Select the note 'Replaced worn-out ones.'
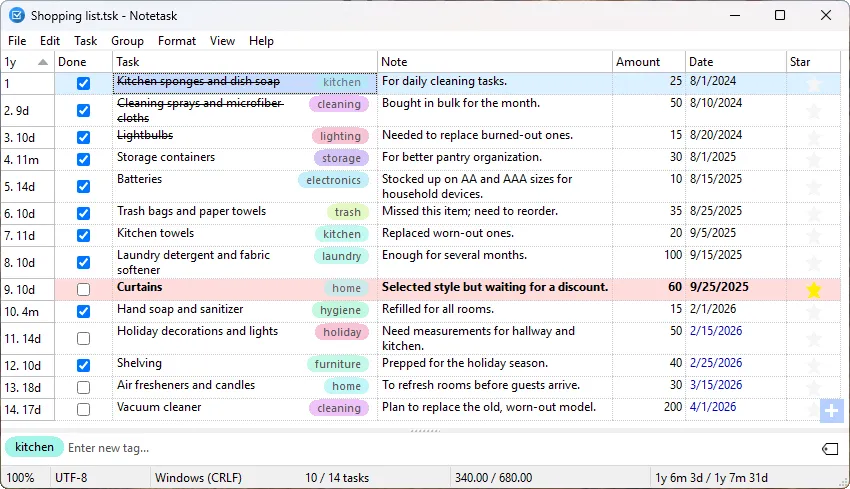Screen dimensions: 850x489 click(x=448, y=233)
